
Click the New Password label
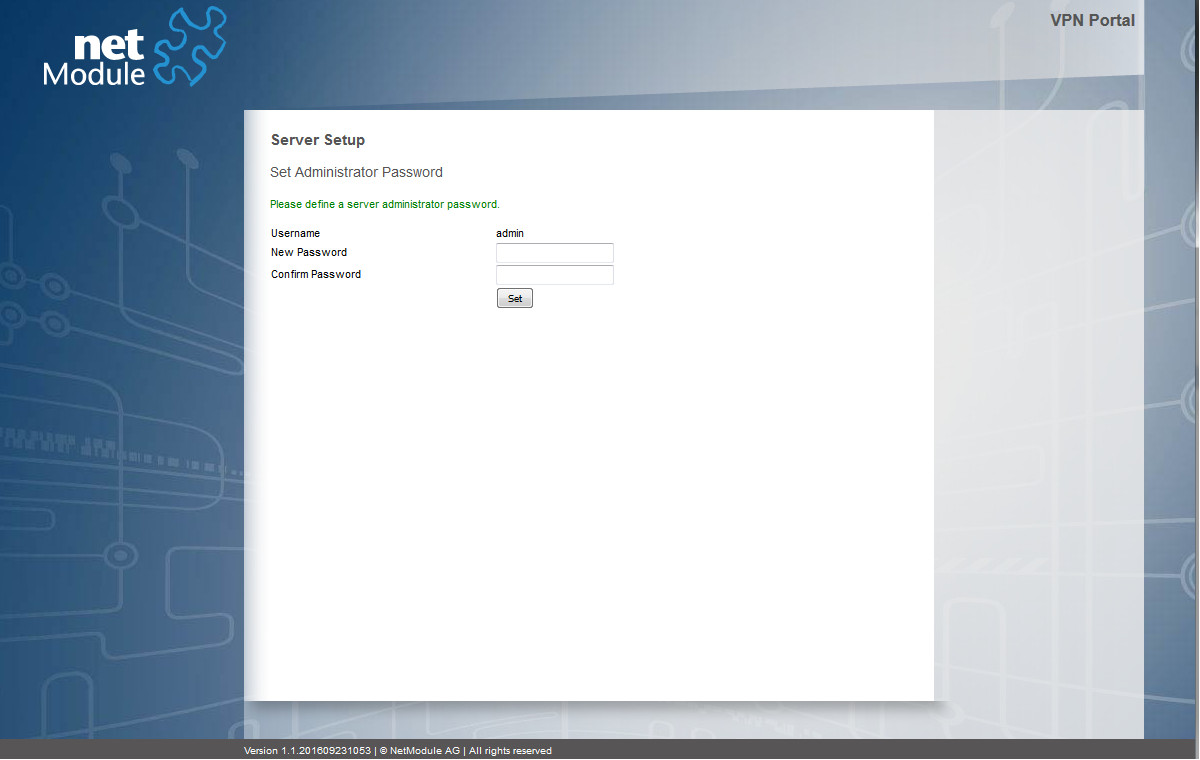(x=309, y=252)
